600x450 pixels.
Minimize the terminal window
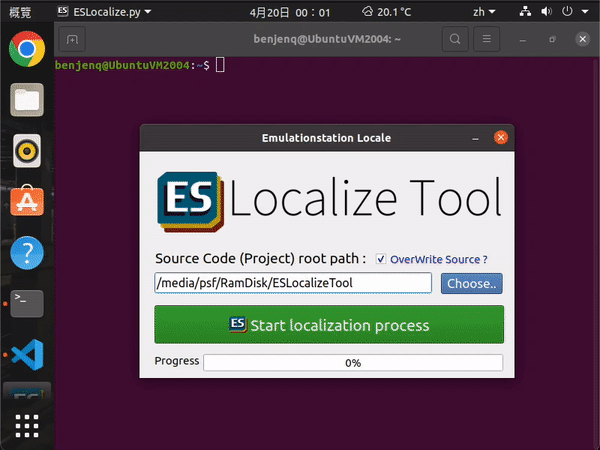point(522,40)
